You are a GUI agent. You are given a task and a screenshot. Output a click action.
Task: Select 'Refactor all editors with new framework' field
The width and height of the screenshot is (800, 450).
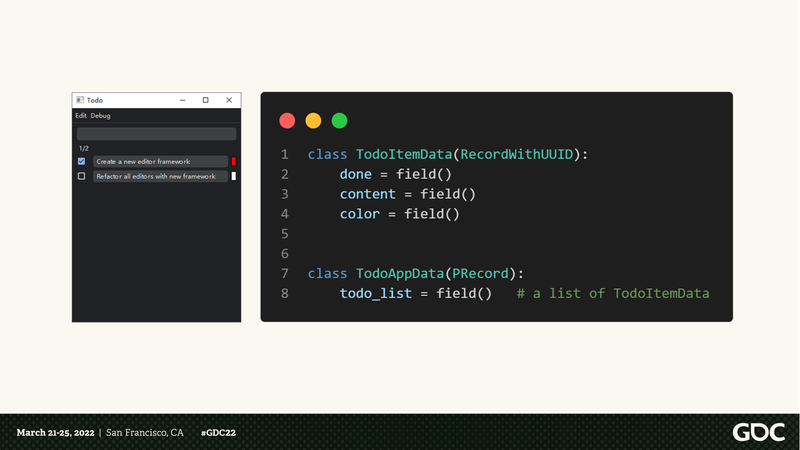pos(160,176)
